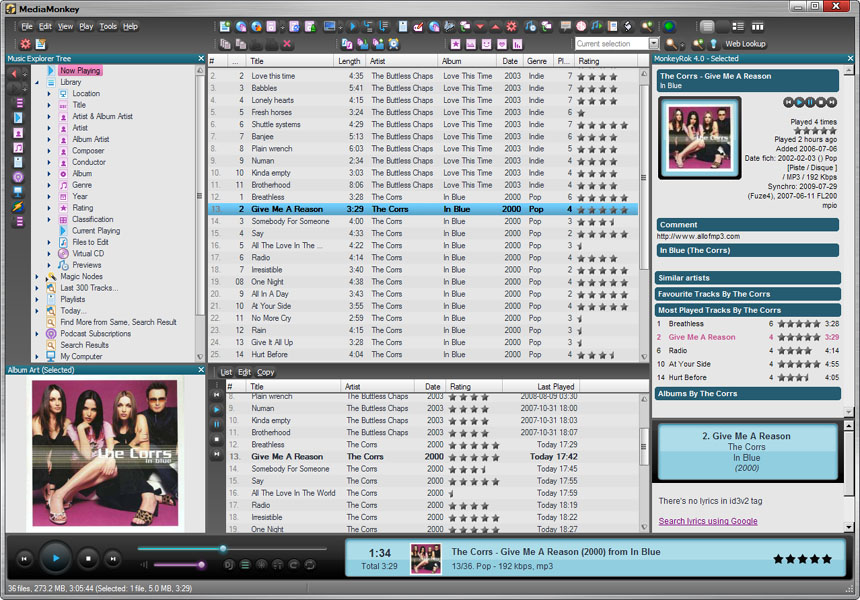Click the Search lyrics using Google link
This screenshot has height=600, width=860.
point(707,521)
